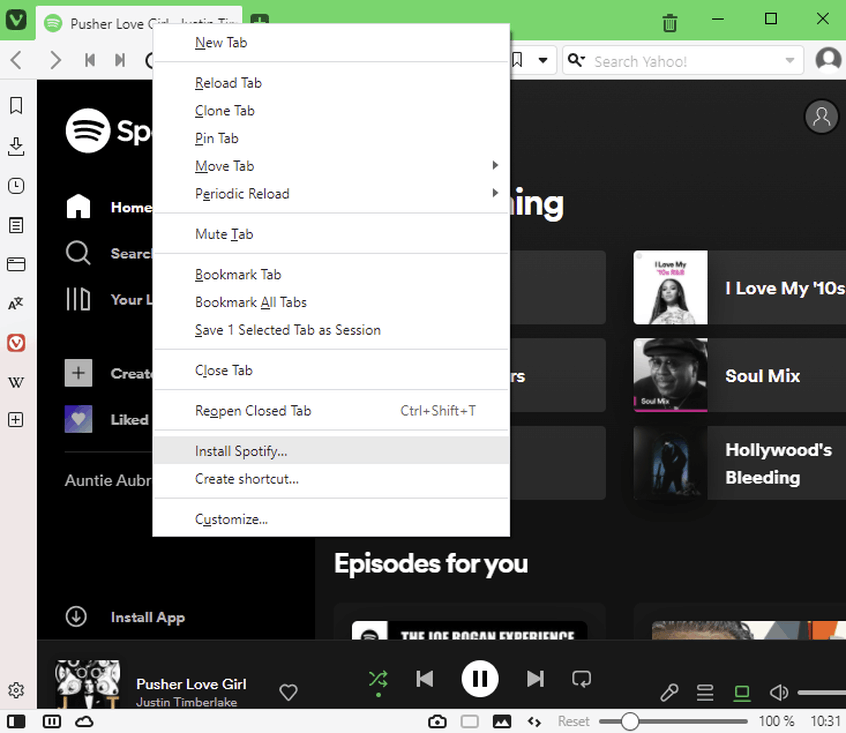
Task: Toggle images display in status bar
Action: pyautogui.click(x=502, y=721)
